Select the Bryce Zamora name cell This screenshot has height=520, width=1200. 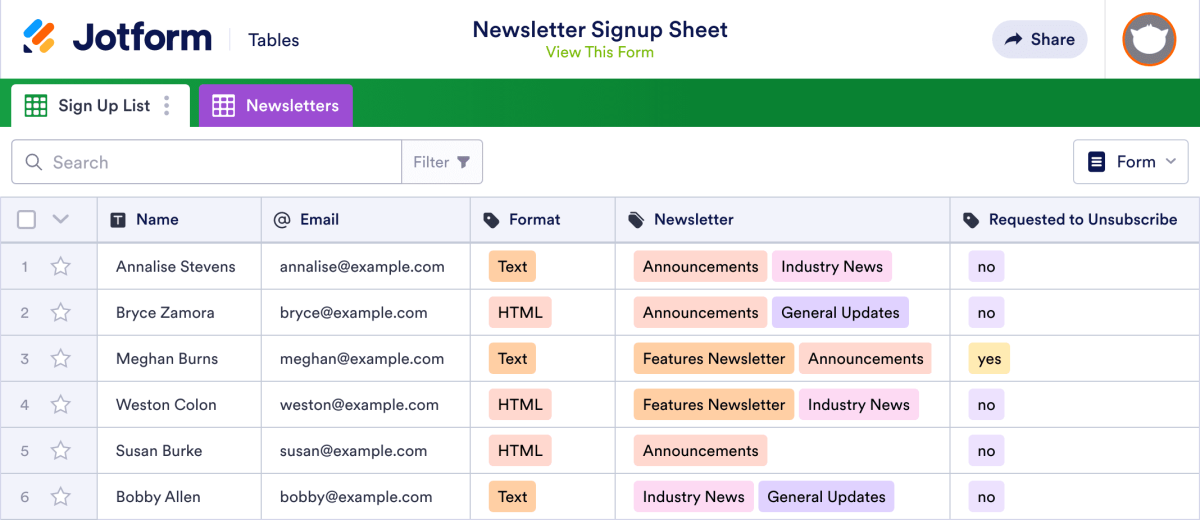[x=179, y=312]
